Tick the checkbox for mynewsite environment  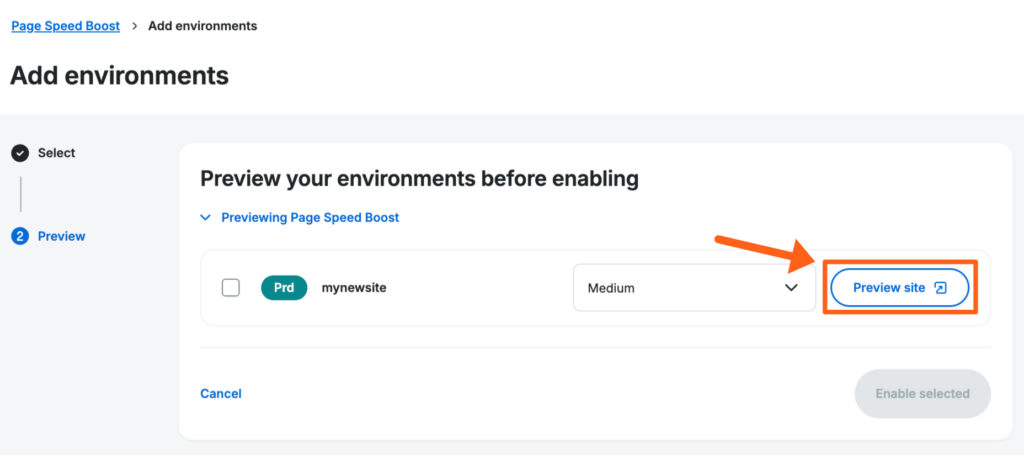(x=231, y=287)
